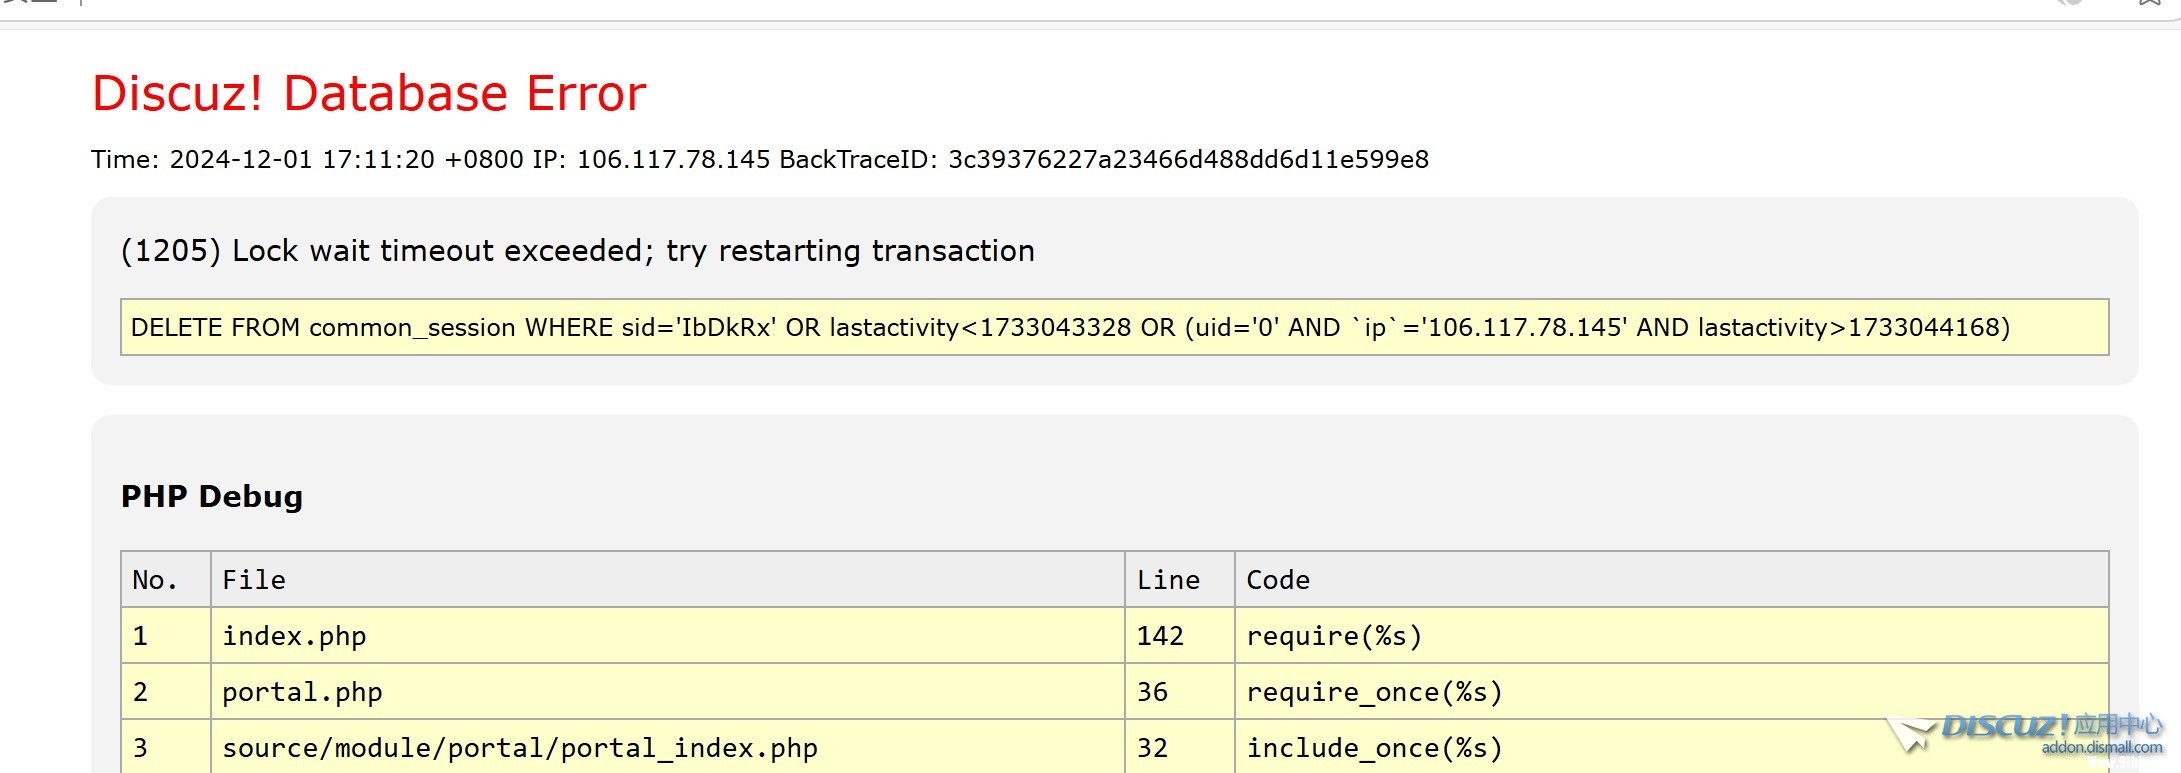Click the include_once(%s) code cell

1374,748
